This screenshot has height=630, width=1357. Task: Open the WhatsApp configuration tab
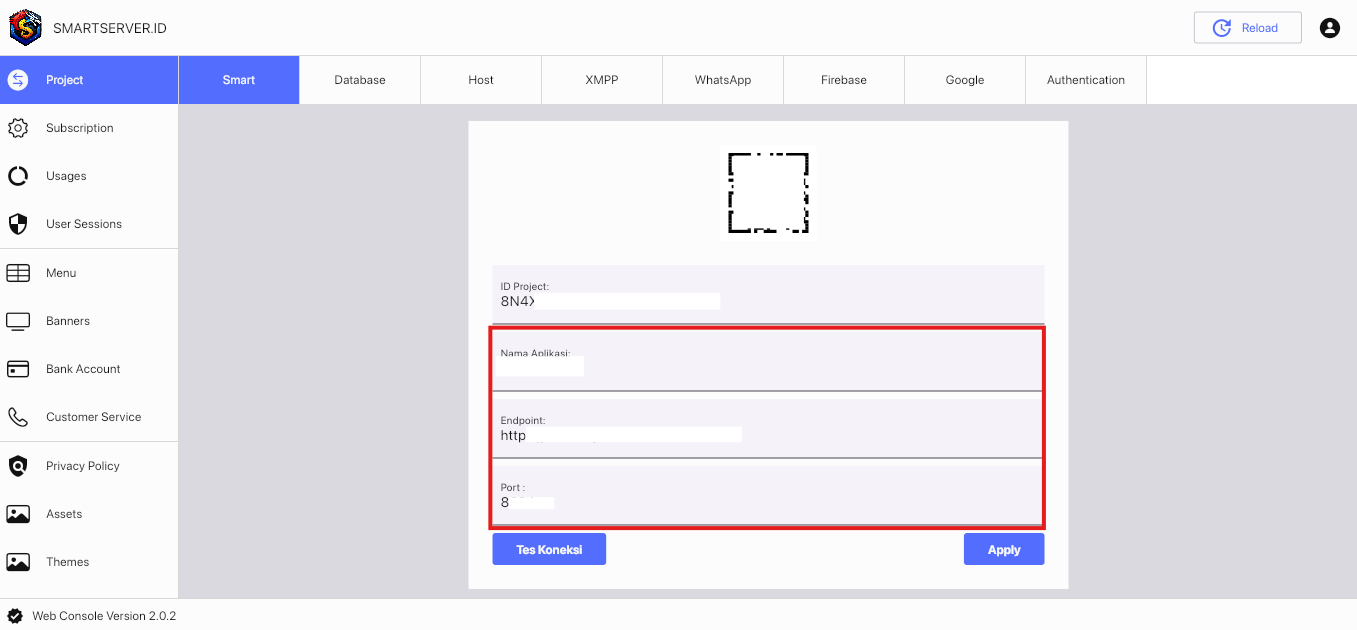pos(722,79)
